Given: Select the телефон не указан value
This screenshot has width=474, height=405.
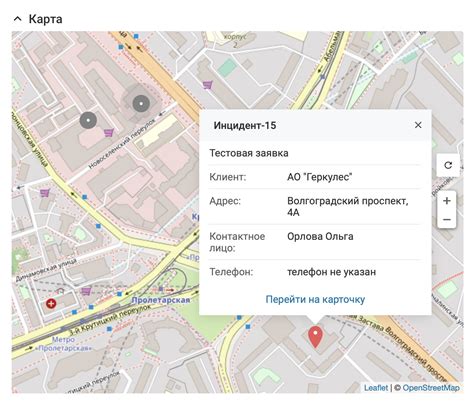Looking at the screenshot, I should point(332,272).
